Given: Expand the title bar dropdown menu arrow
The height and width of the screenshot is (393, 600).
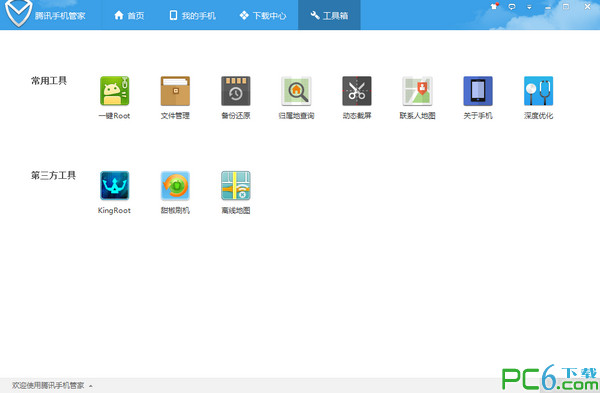Looking at the screenshot, I should [530, 7].
